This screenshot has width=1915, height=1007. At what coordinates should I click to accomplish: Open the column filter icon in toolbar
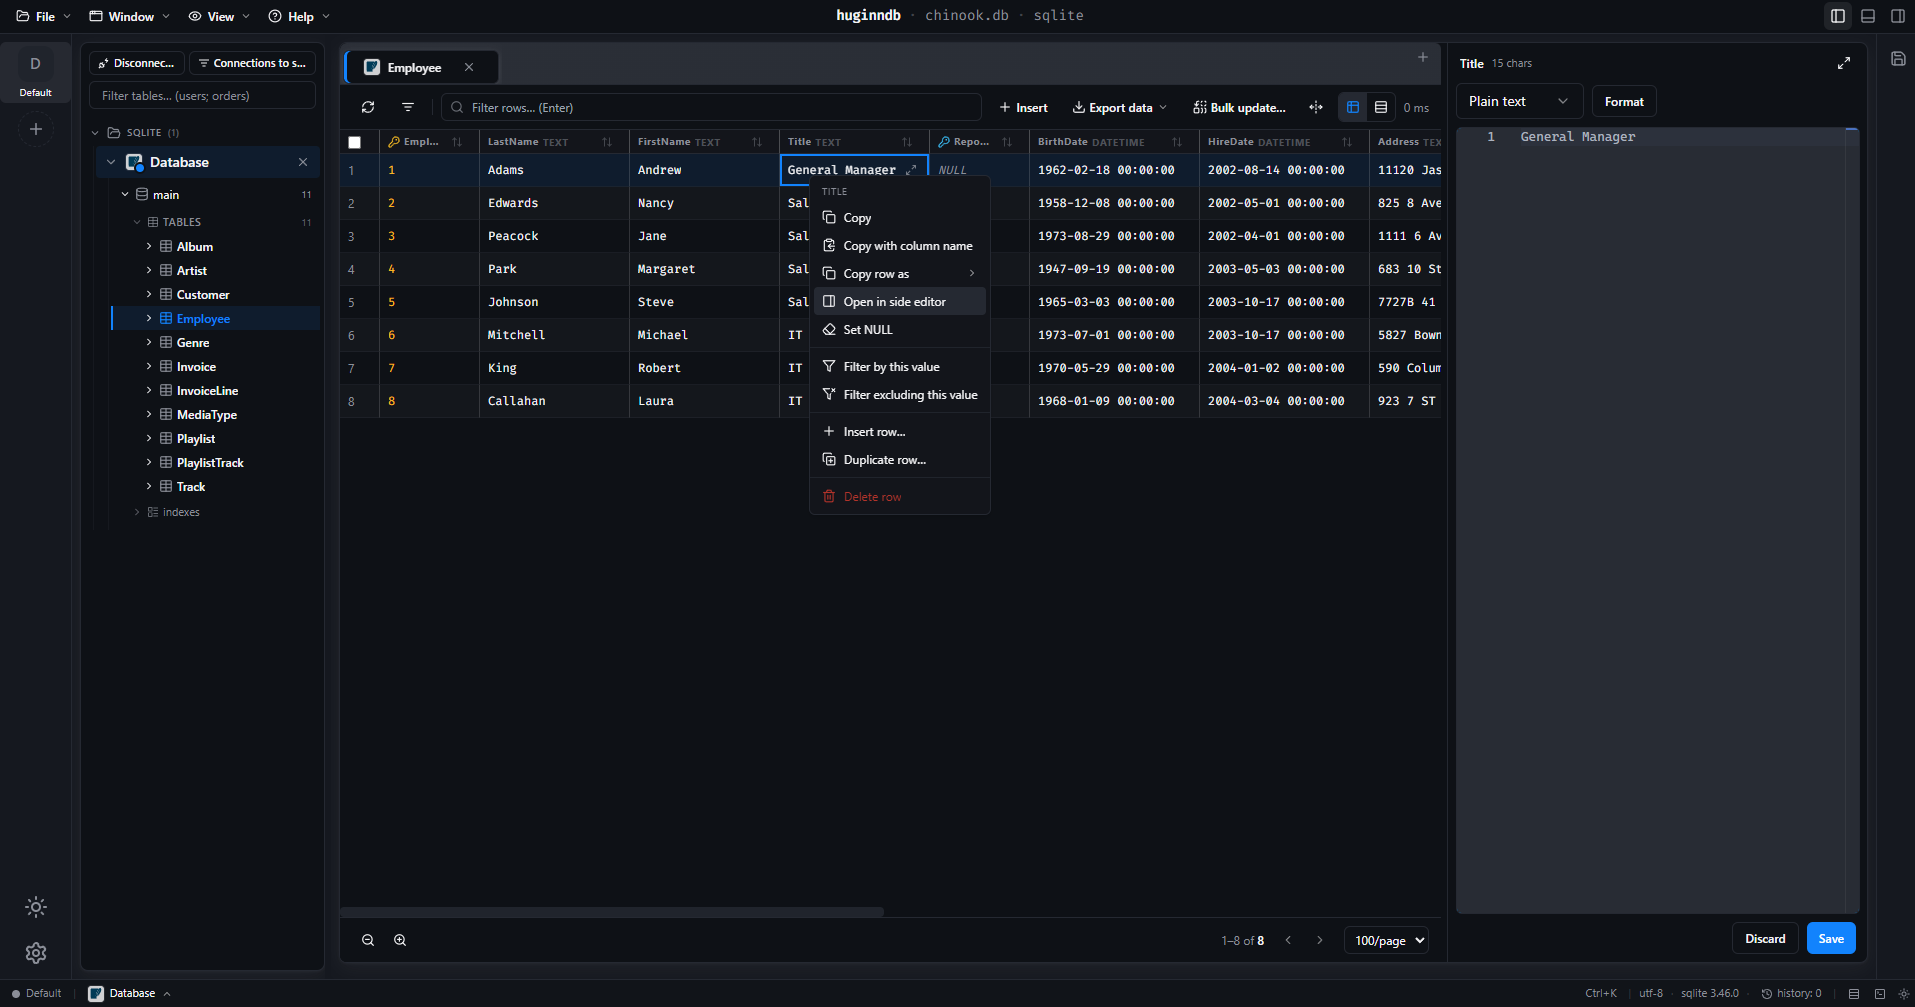[408, 107]
